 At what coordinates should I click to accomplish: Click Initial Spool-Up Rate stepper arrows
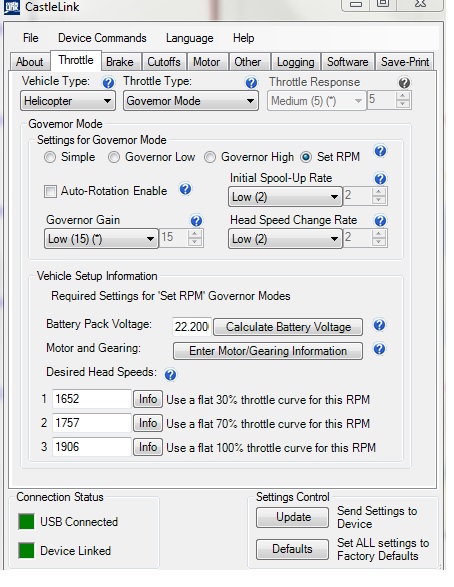[x=379, y=195]
